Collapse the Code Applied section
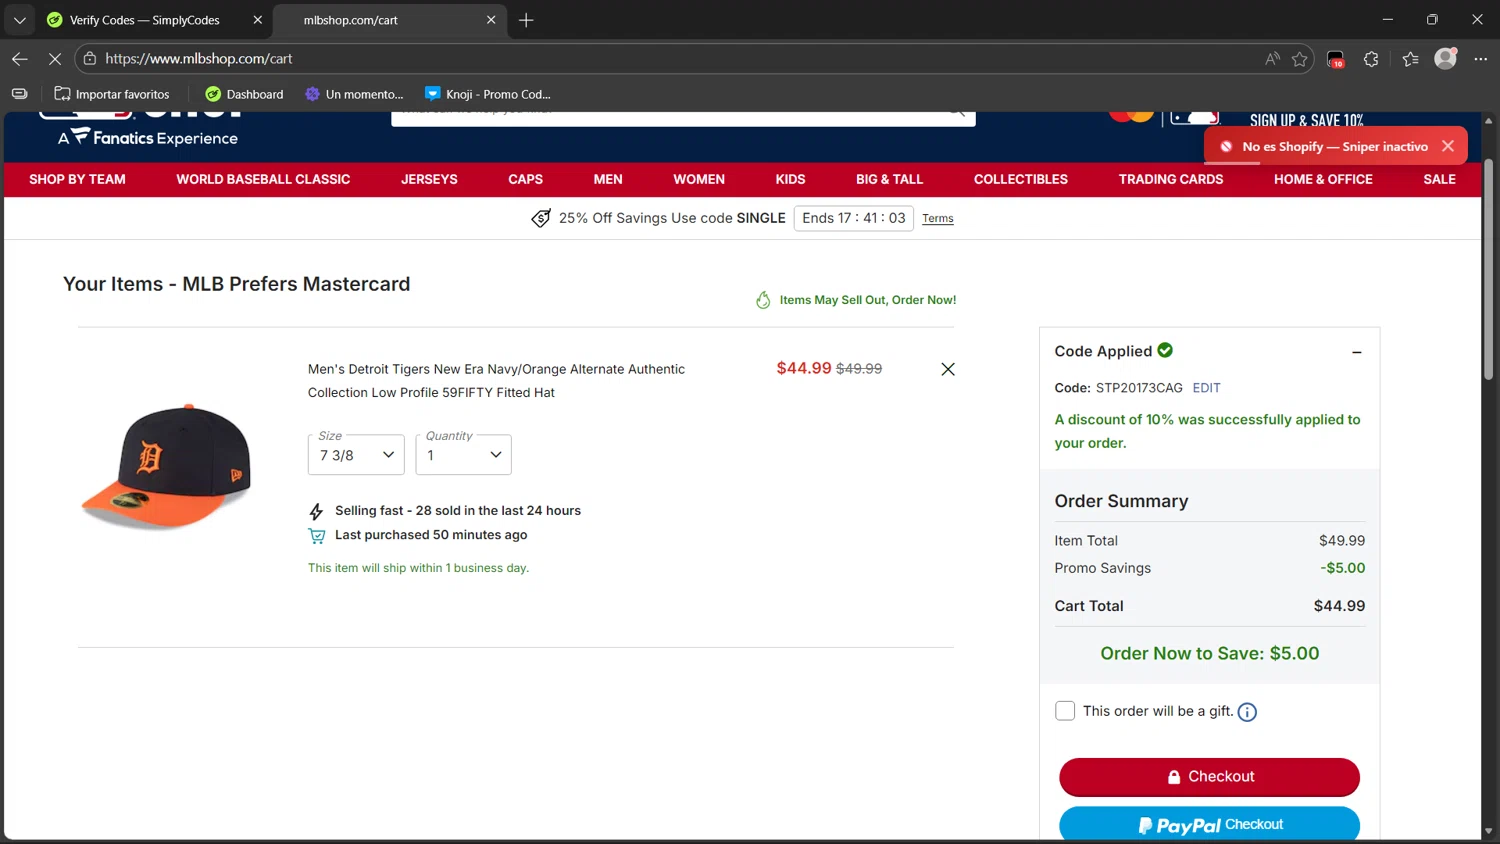Screen dimensions: 1500x844 (1357, 352)
